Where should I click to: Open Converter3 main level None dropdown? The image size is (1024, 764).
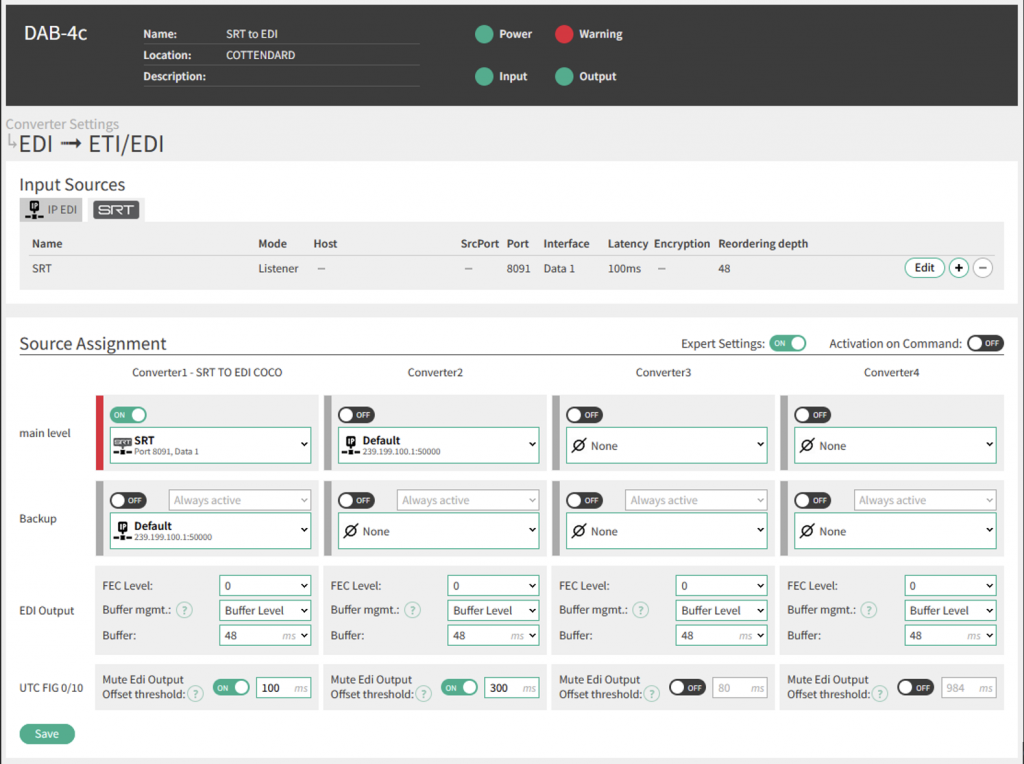coord(666,445)
